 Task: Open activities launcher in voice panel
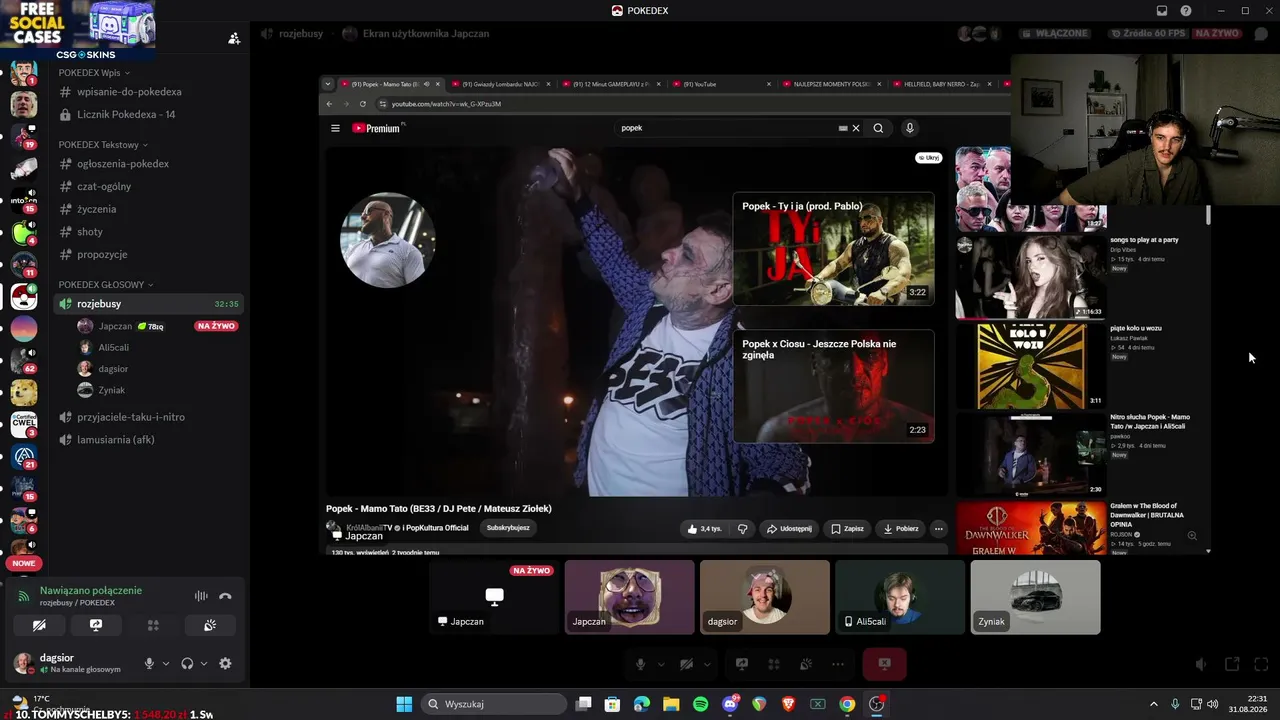(153, 625)
